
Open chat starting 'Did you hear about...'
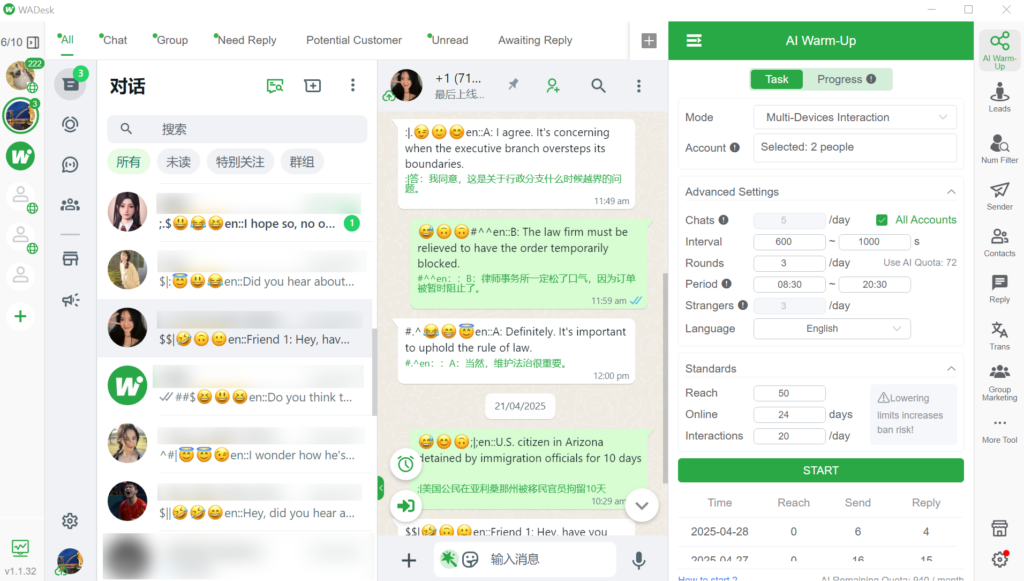235,270
